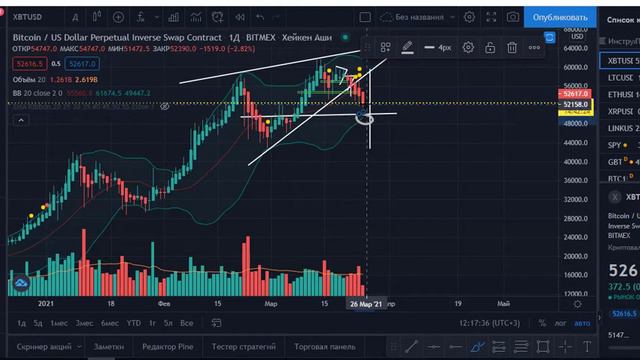The height and width of the screenshot is (360, 640).
Task: Click the red sell price 52616.5 button
Action: [29, 64]
